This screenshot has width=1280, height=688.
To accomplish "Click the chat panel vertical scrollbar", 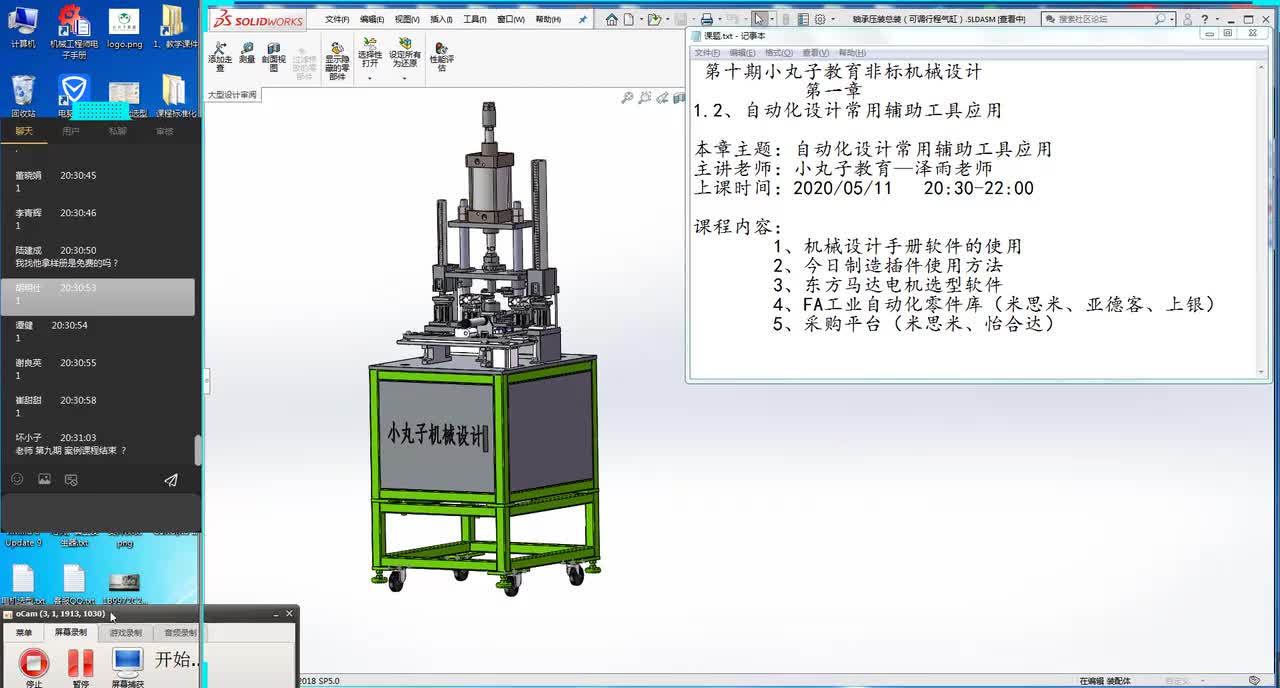I will [x=197, y=450].
